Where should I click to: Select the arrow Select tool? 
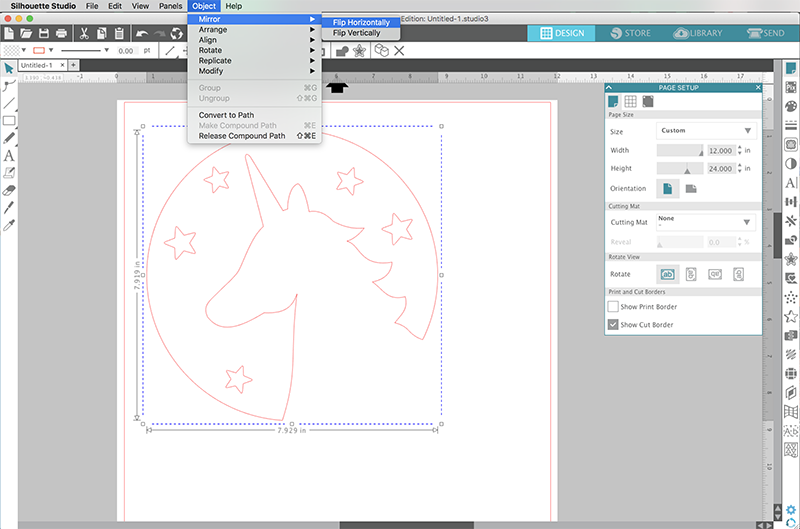pos(9,68)
